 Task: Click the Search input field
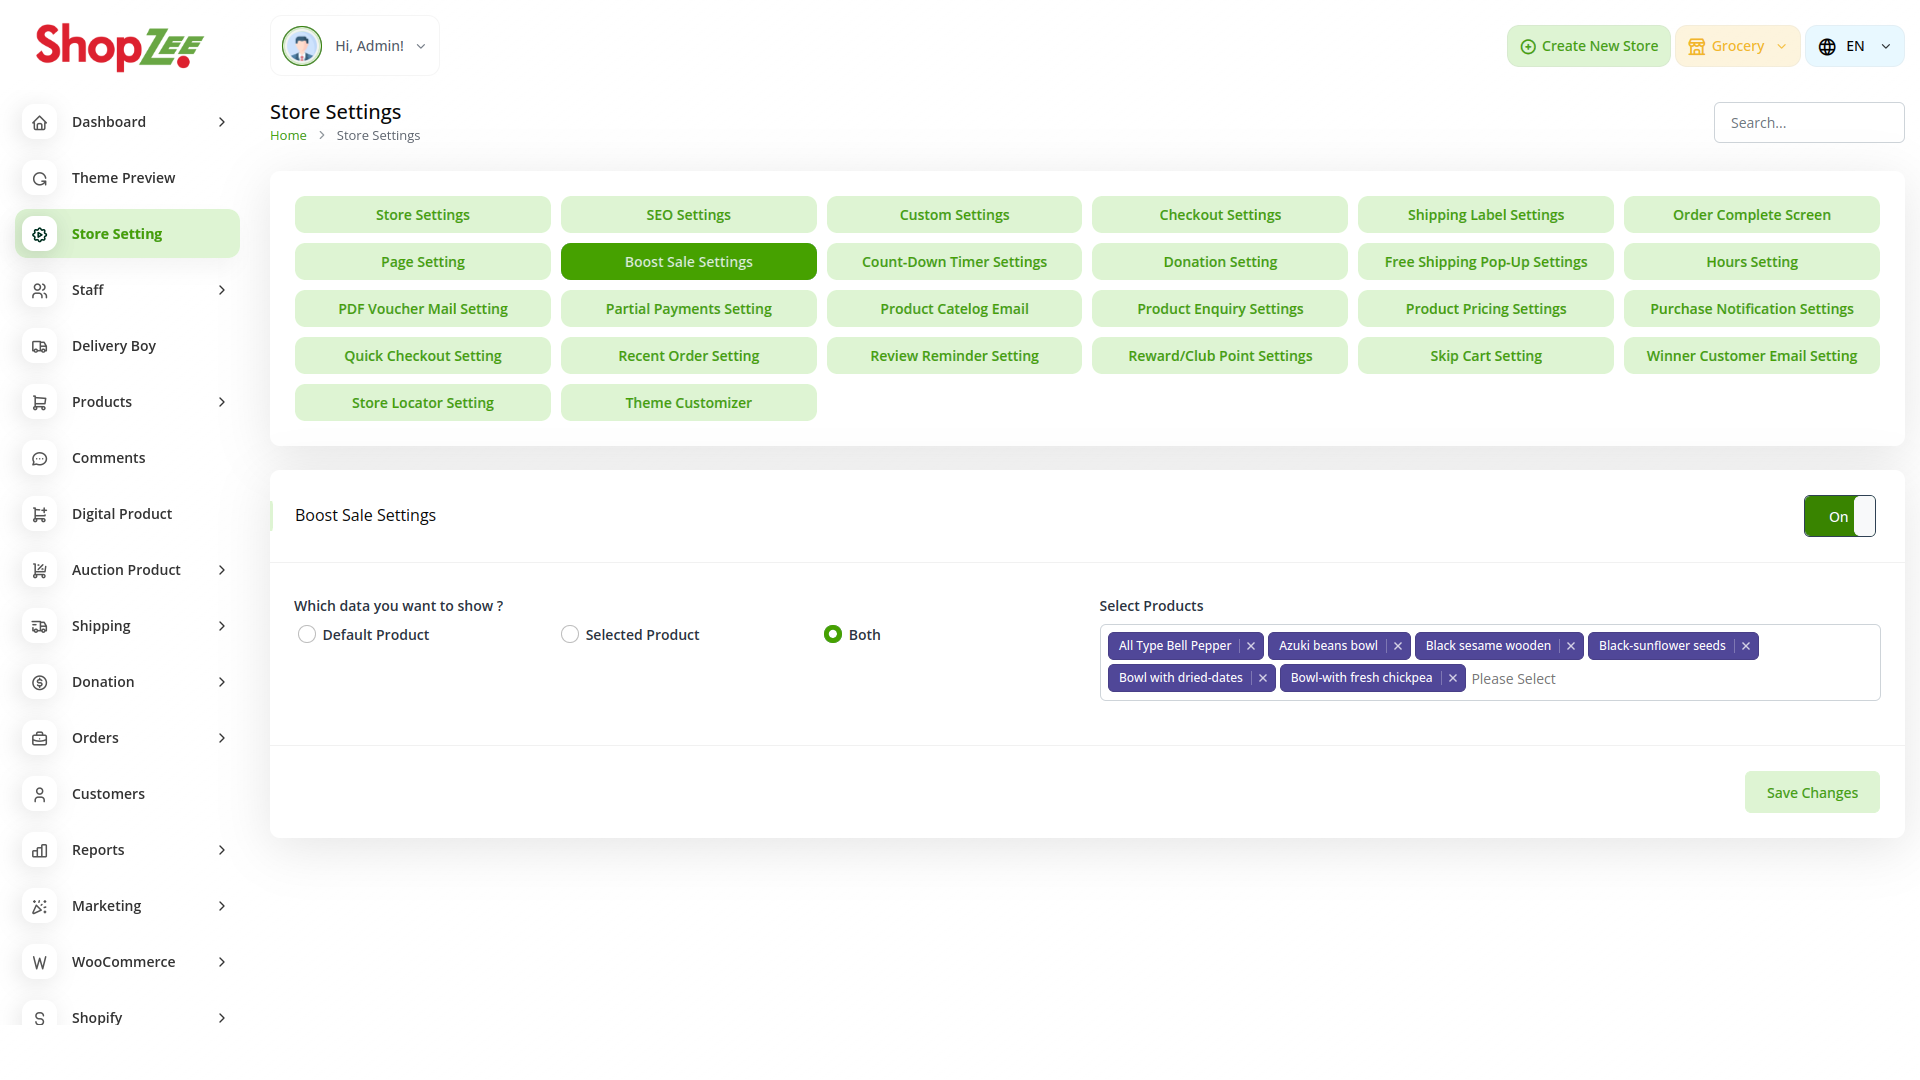coord(1808,123)
